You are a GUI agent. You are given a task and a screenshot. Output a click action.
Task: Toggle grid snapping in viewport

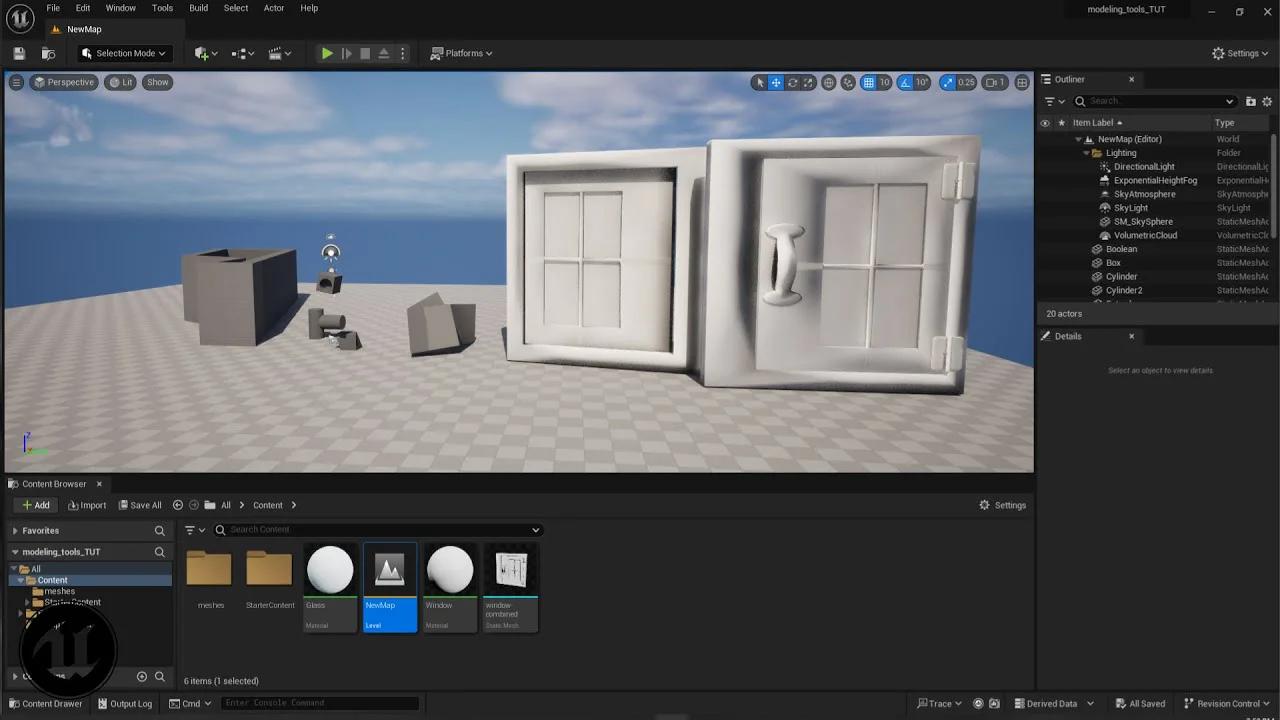click(869, 83)
